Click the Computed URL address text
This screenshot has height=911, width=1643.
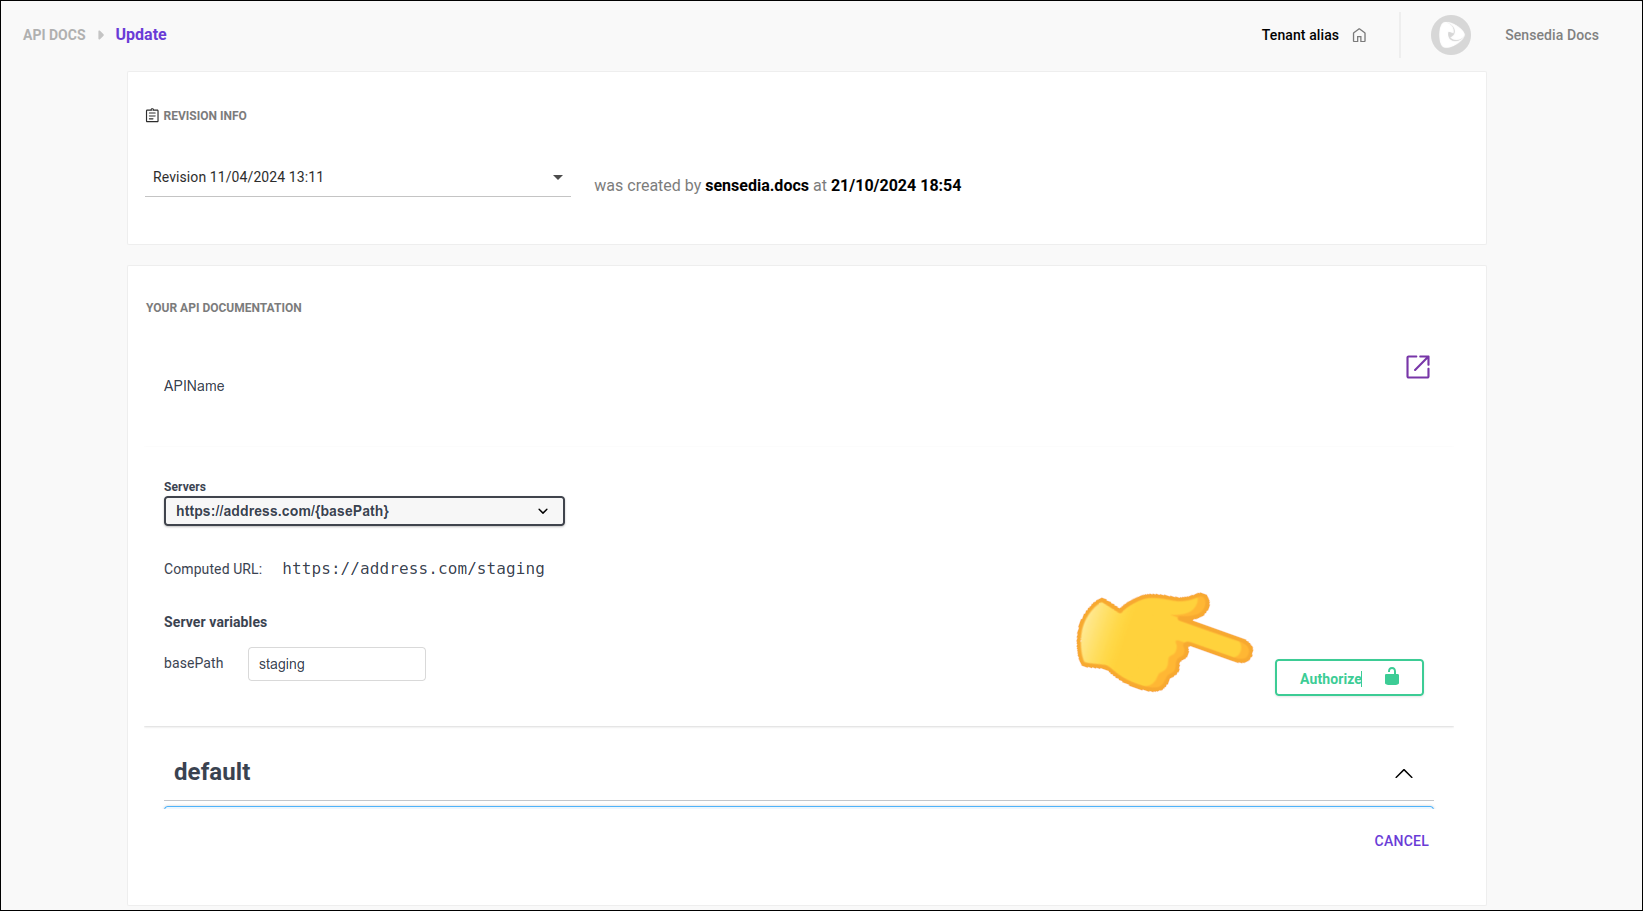[413, 568]
